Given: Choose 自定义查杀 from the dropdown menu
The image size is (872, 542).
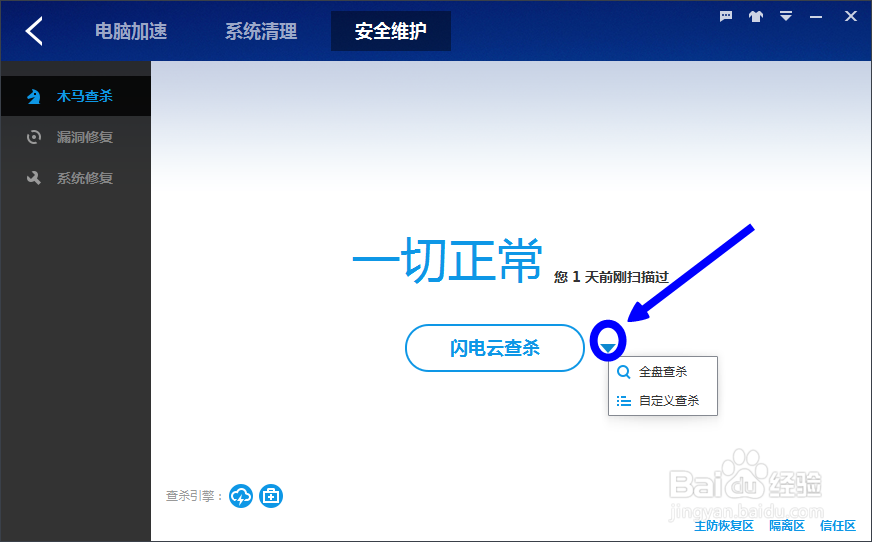Looking at the screenshot, I should (x=662, y=400).
